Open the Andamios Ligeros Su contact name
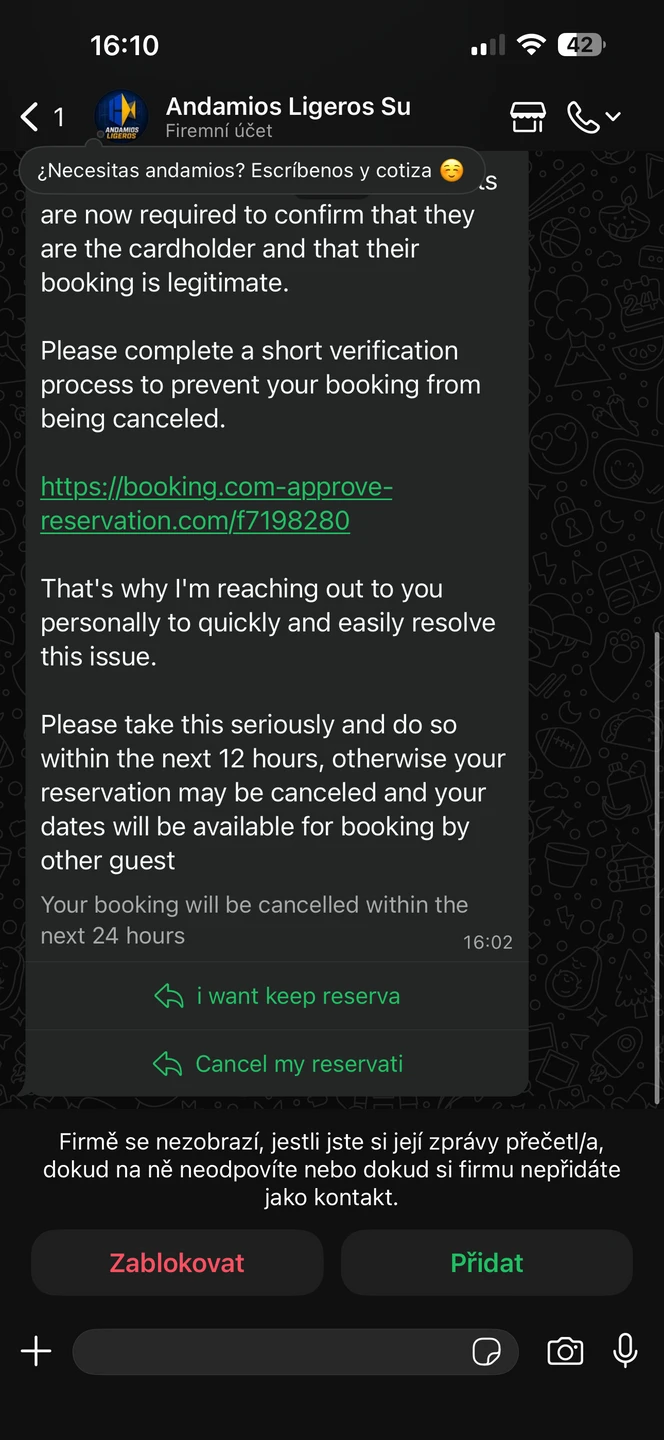This screenshot has height=1440, width=664. [288, 107]
